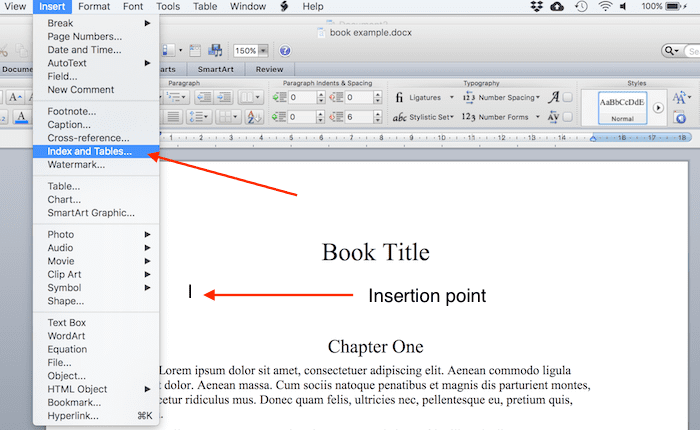Click the Increase Indent icon
700x430 pixels.
click(x=224, y=97)
